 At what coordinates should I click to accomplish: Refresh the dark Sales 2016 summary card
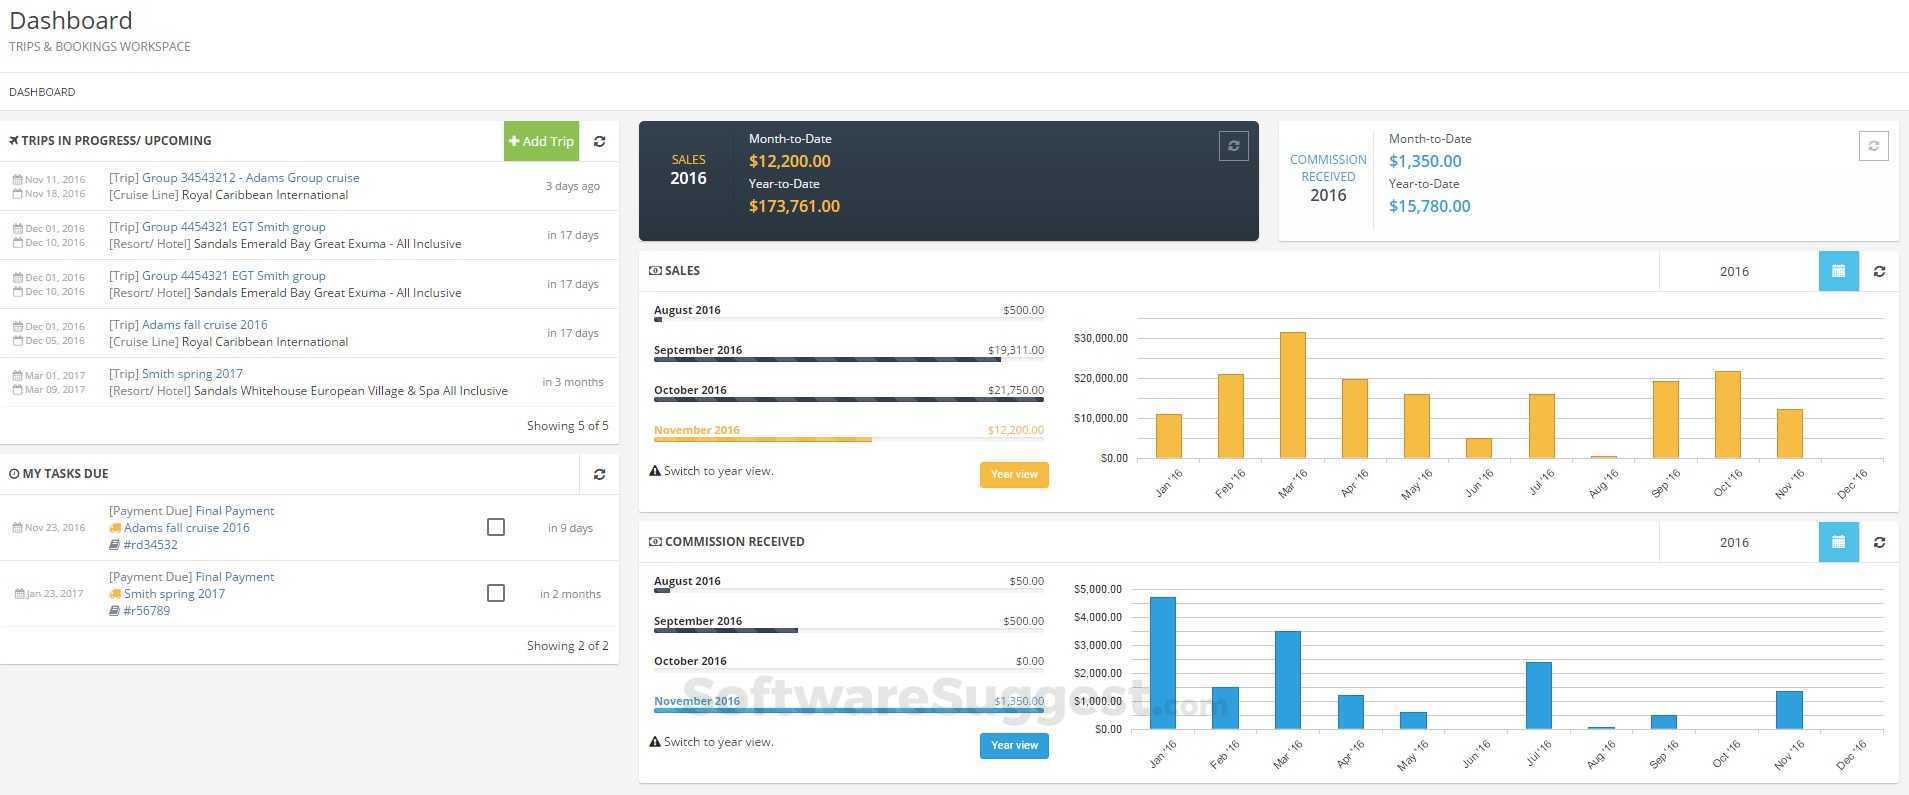click(1233, 146)
